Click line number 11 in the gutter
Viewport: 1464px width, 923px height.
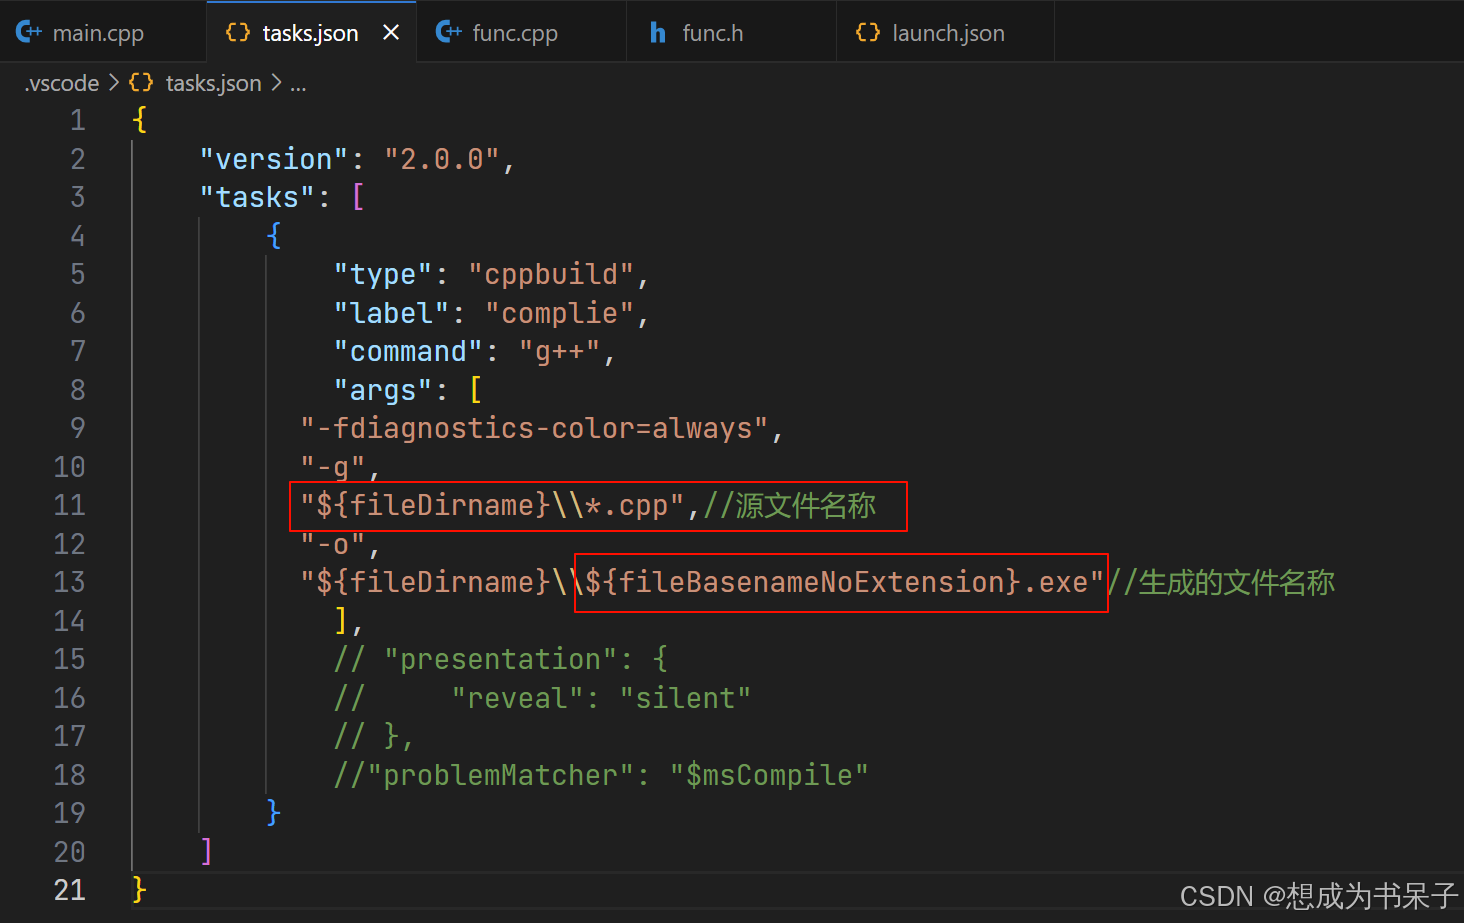point(69,505)
